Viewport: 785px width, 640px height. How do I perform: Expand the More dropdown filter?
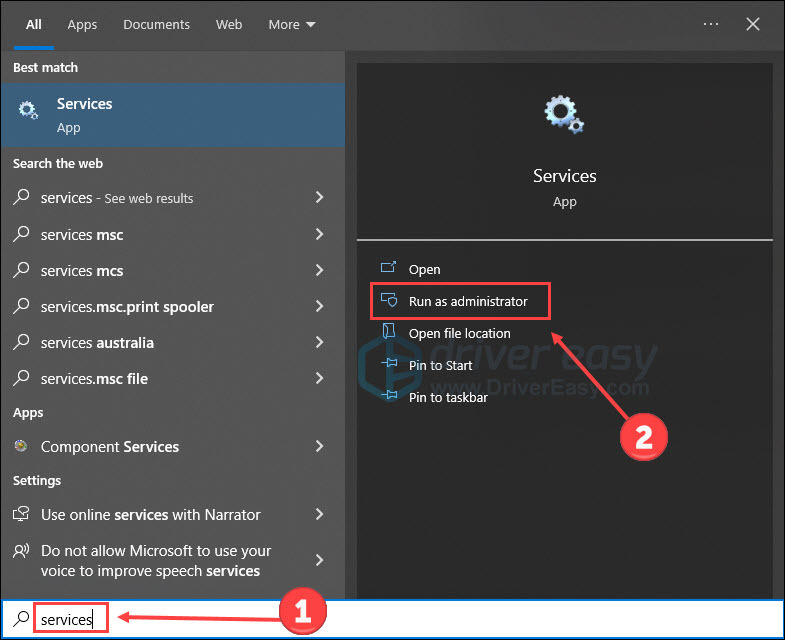point(292,24)
